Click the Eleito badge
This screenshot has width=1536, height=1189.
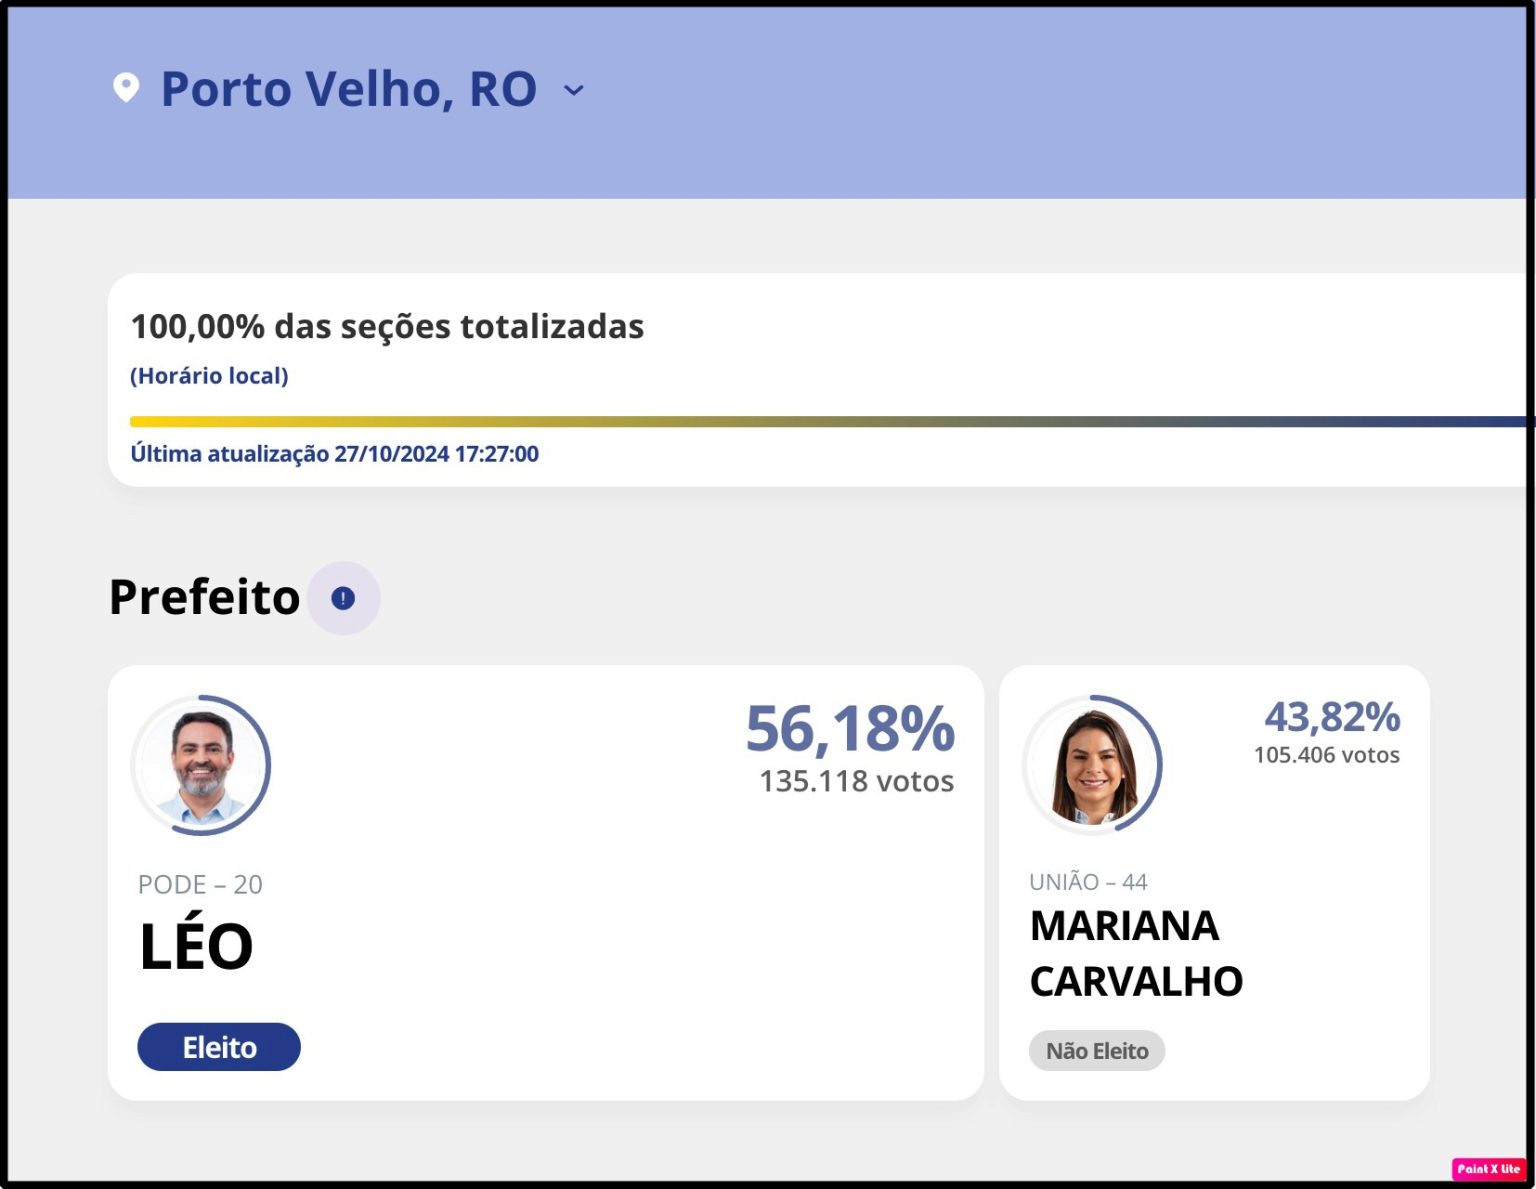click(219, 1047)
